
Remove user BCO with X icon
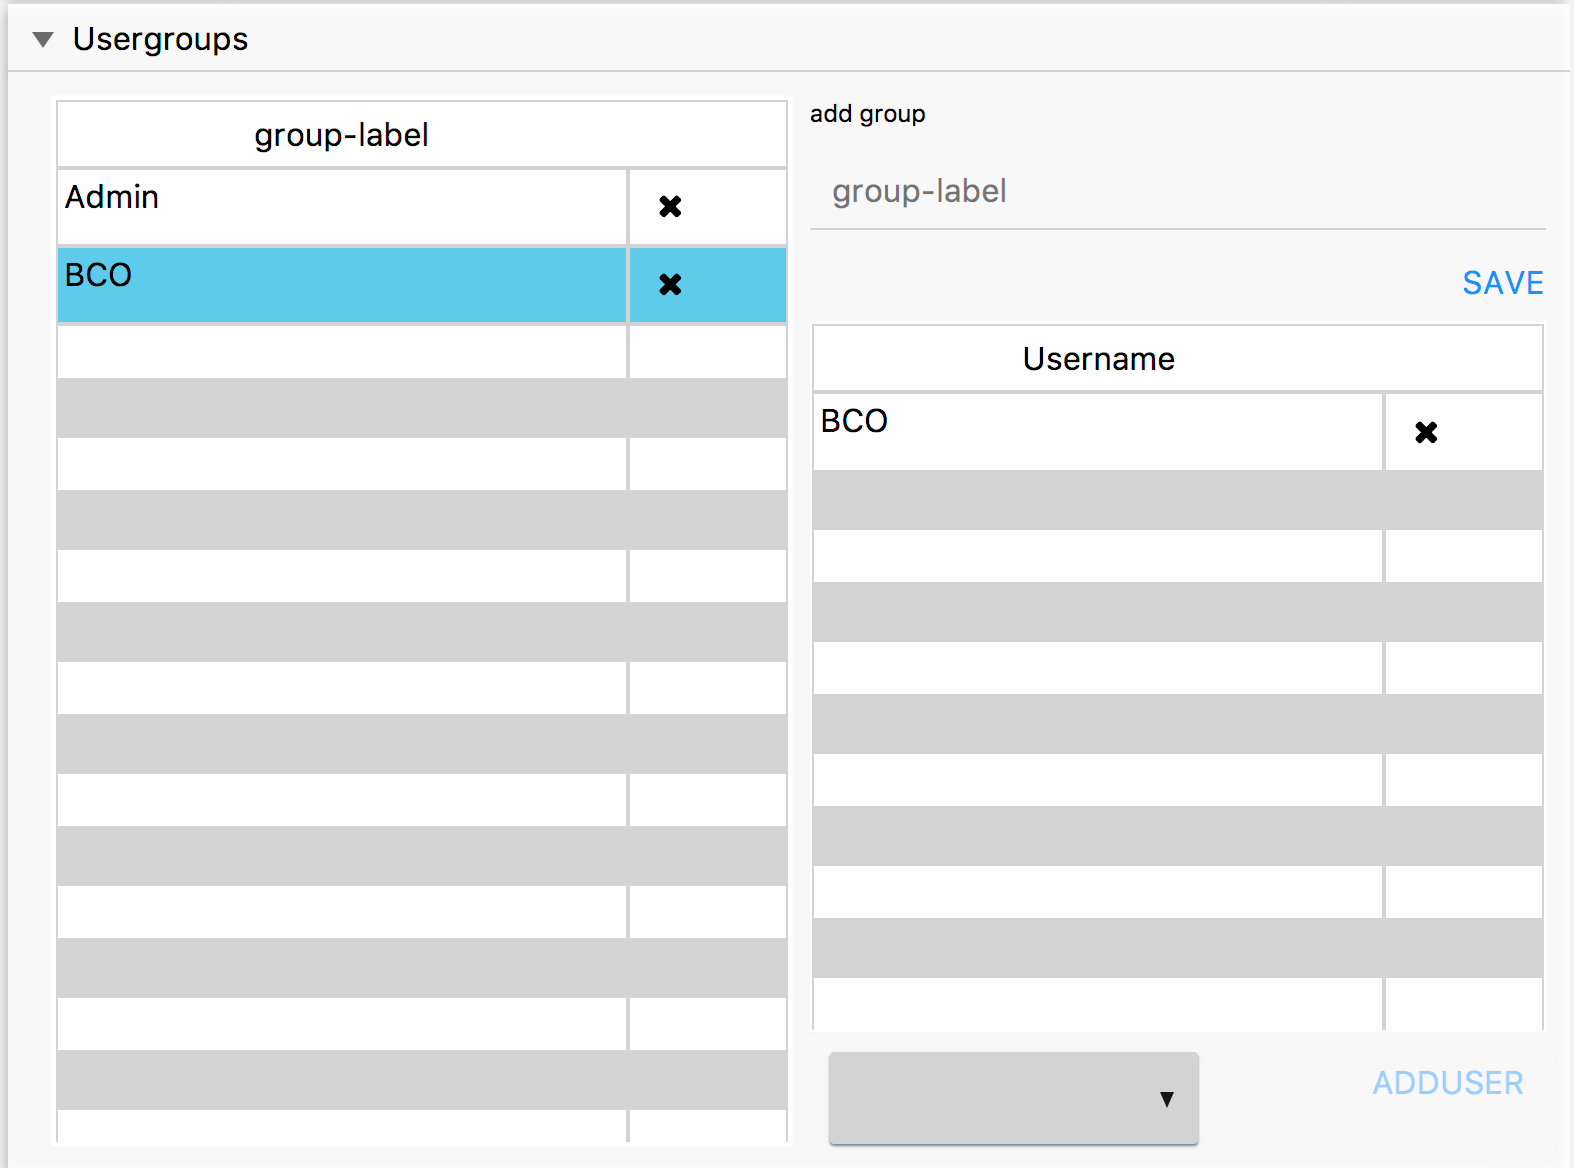pos(1426,432)
